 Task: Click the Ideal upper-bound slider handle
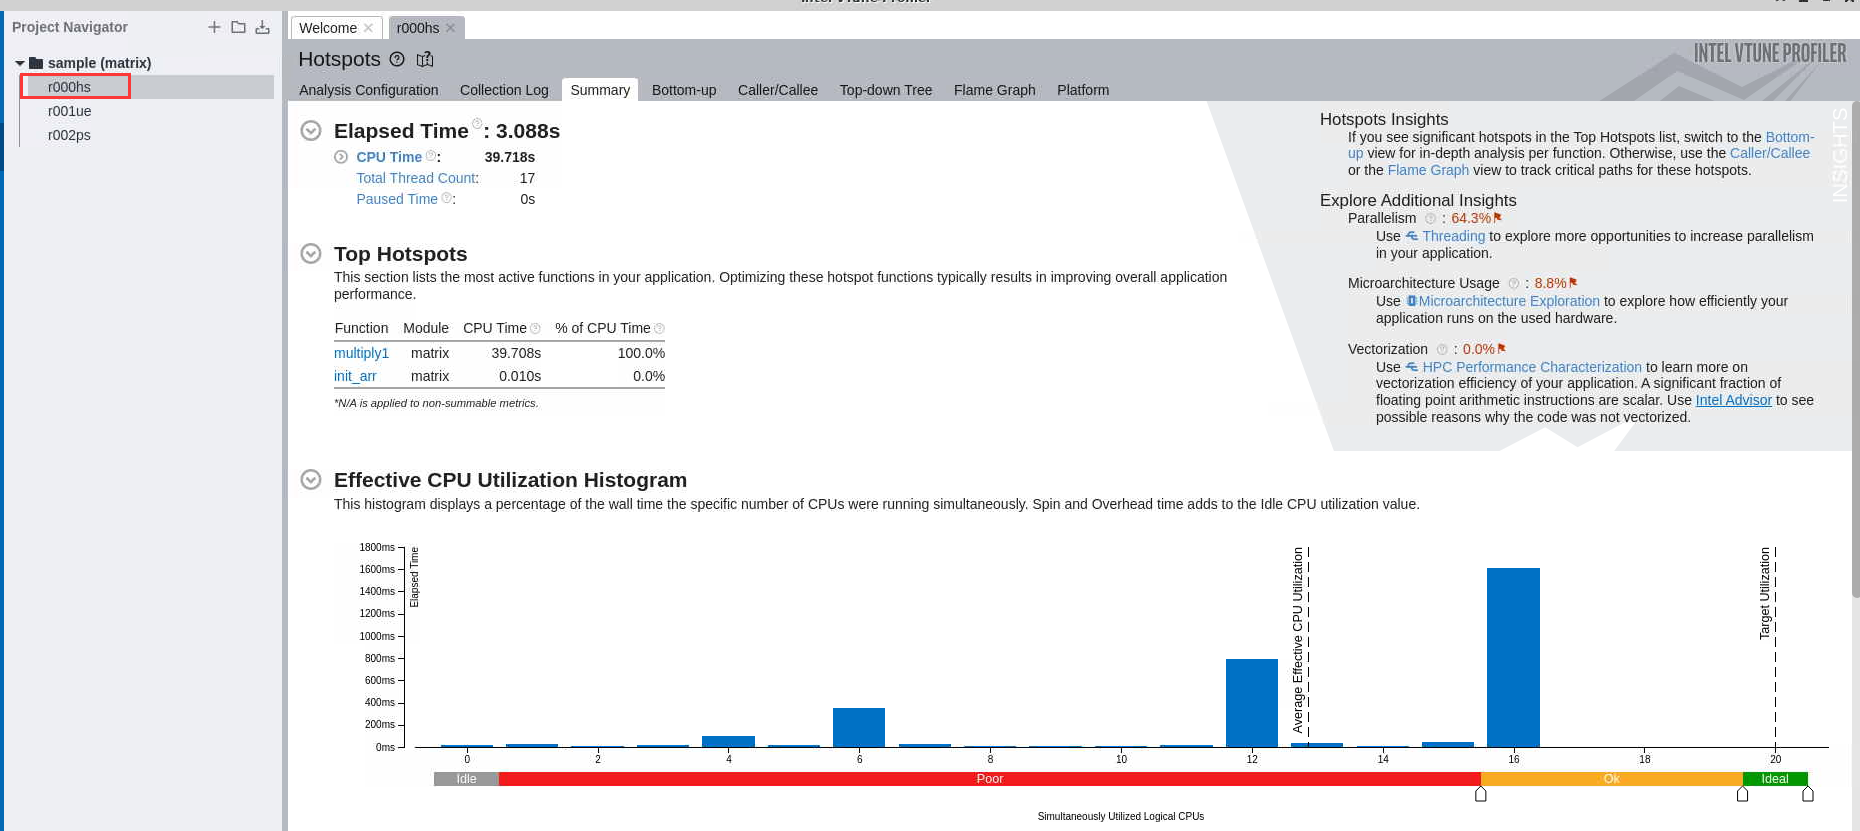pyautogui.click(x=1808, y=794)
